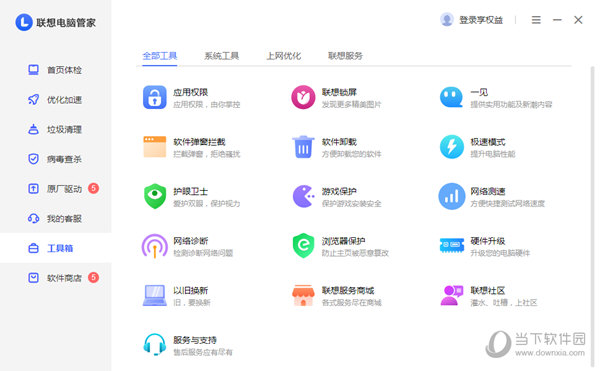
Task: Click the 网络诊断 title text
Action: [191, 241]
